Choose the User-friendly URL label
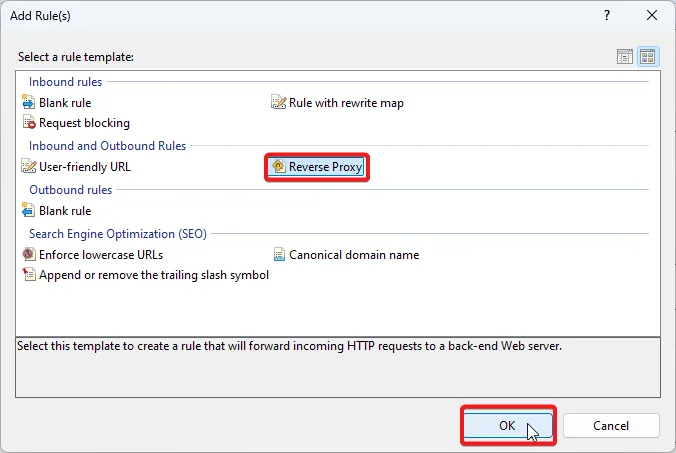This screenshot has width=676, height=453. [x=85, y=167]
